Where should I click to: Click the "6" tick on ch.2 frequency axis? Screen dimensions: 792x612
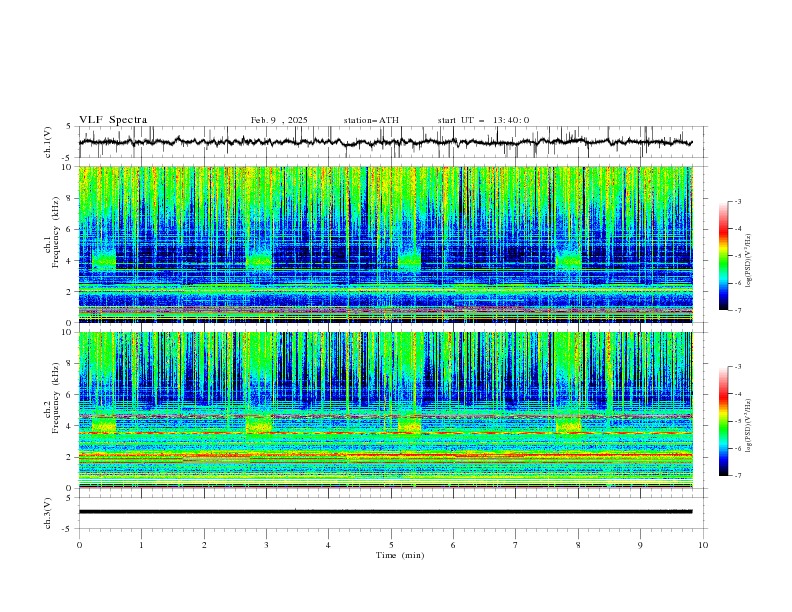70,395
